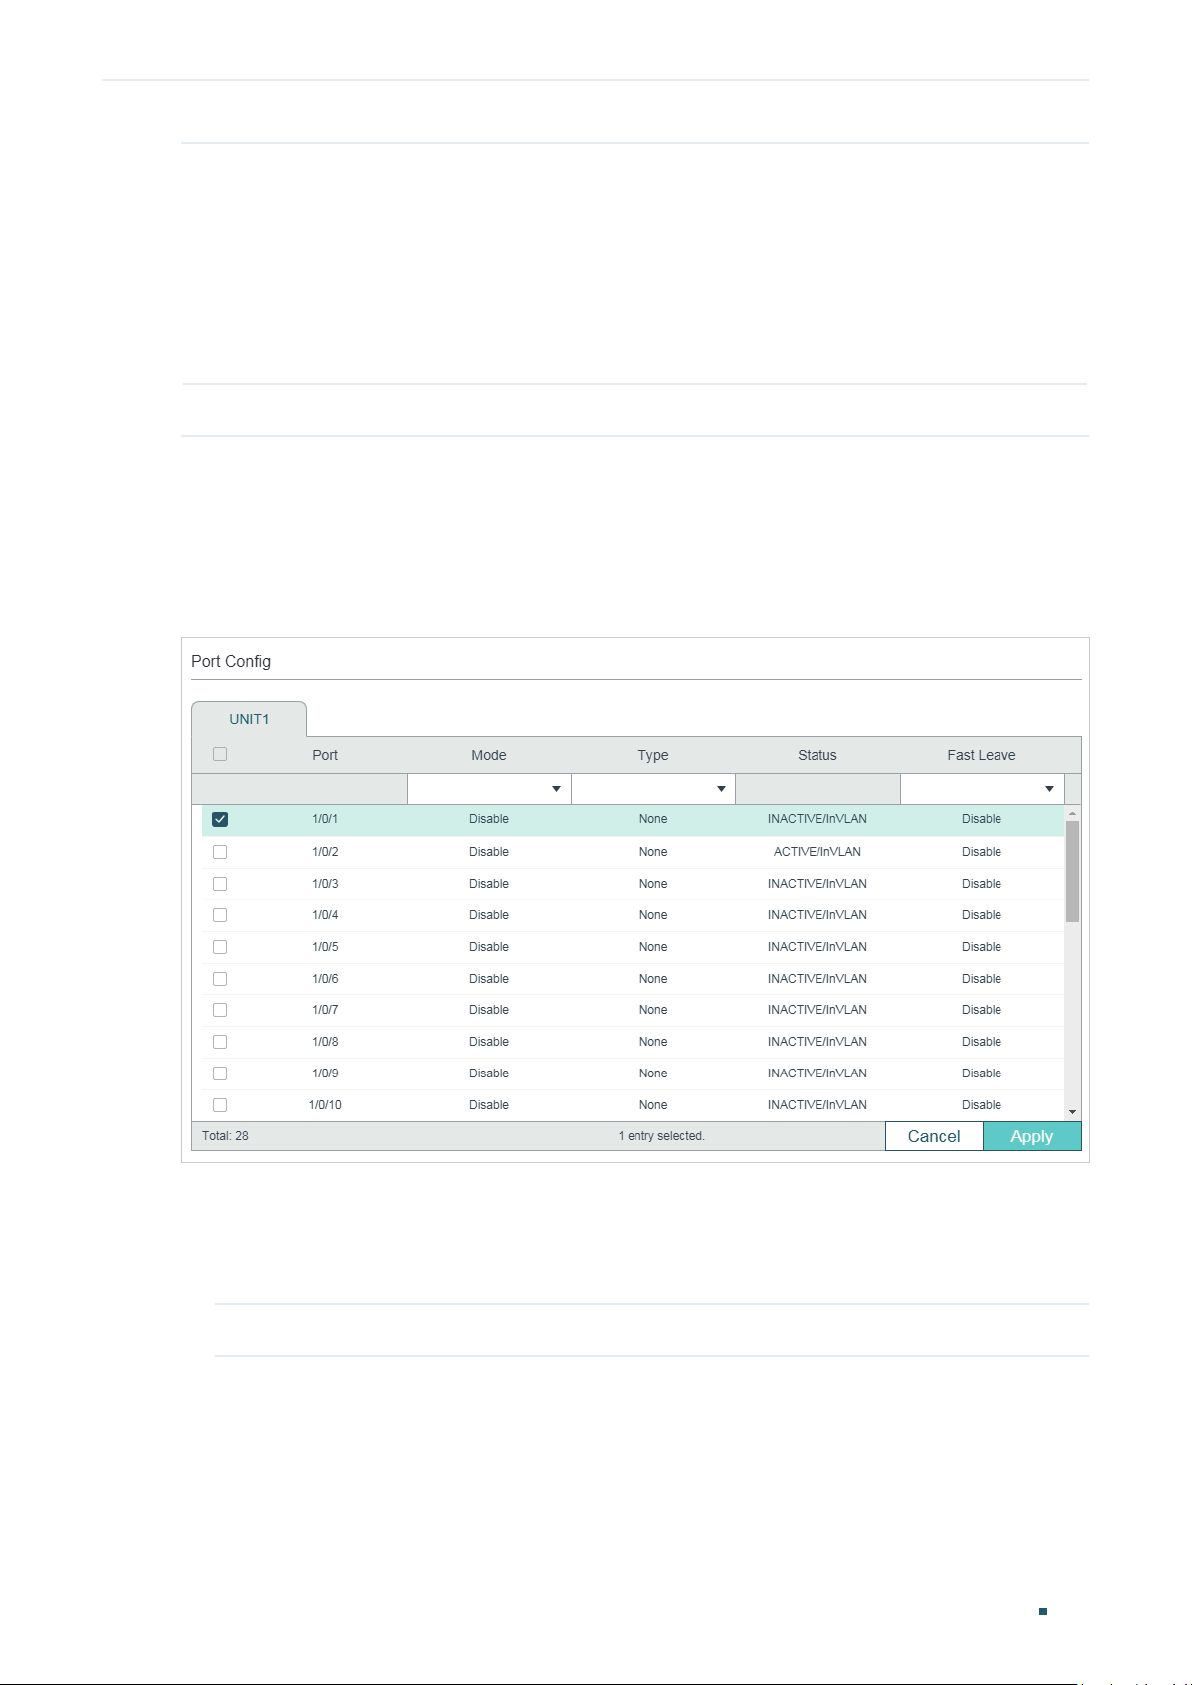1192x1685 pixels.
Task: Click the scrollbar down arrow
Action: pos(1072,1112)
